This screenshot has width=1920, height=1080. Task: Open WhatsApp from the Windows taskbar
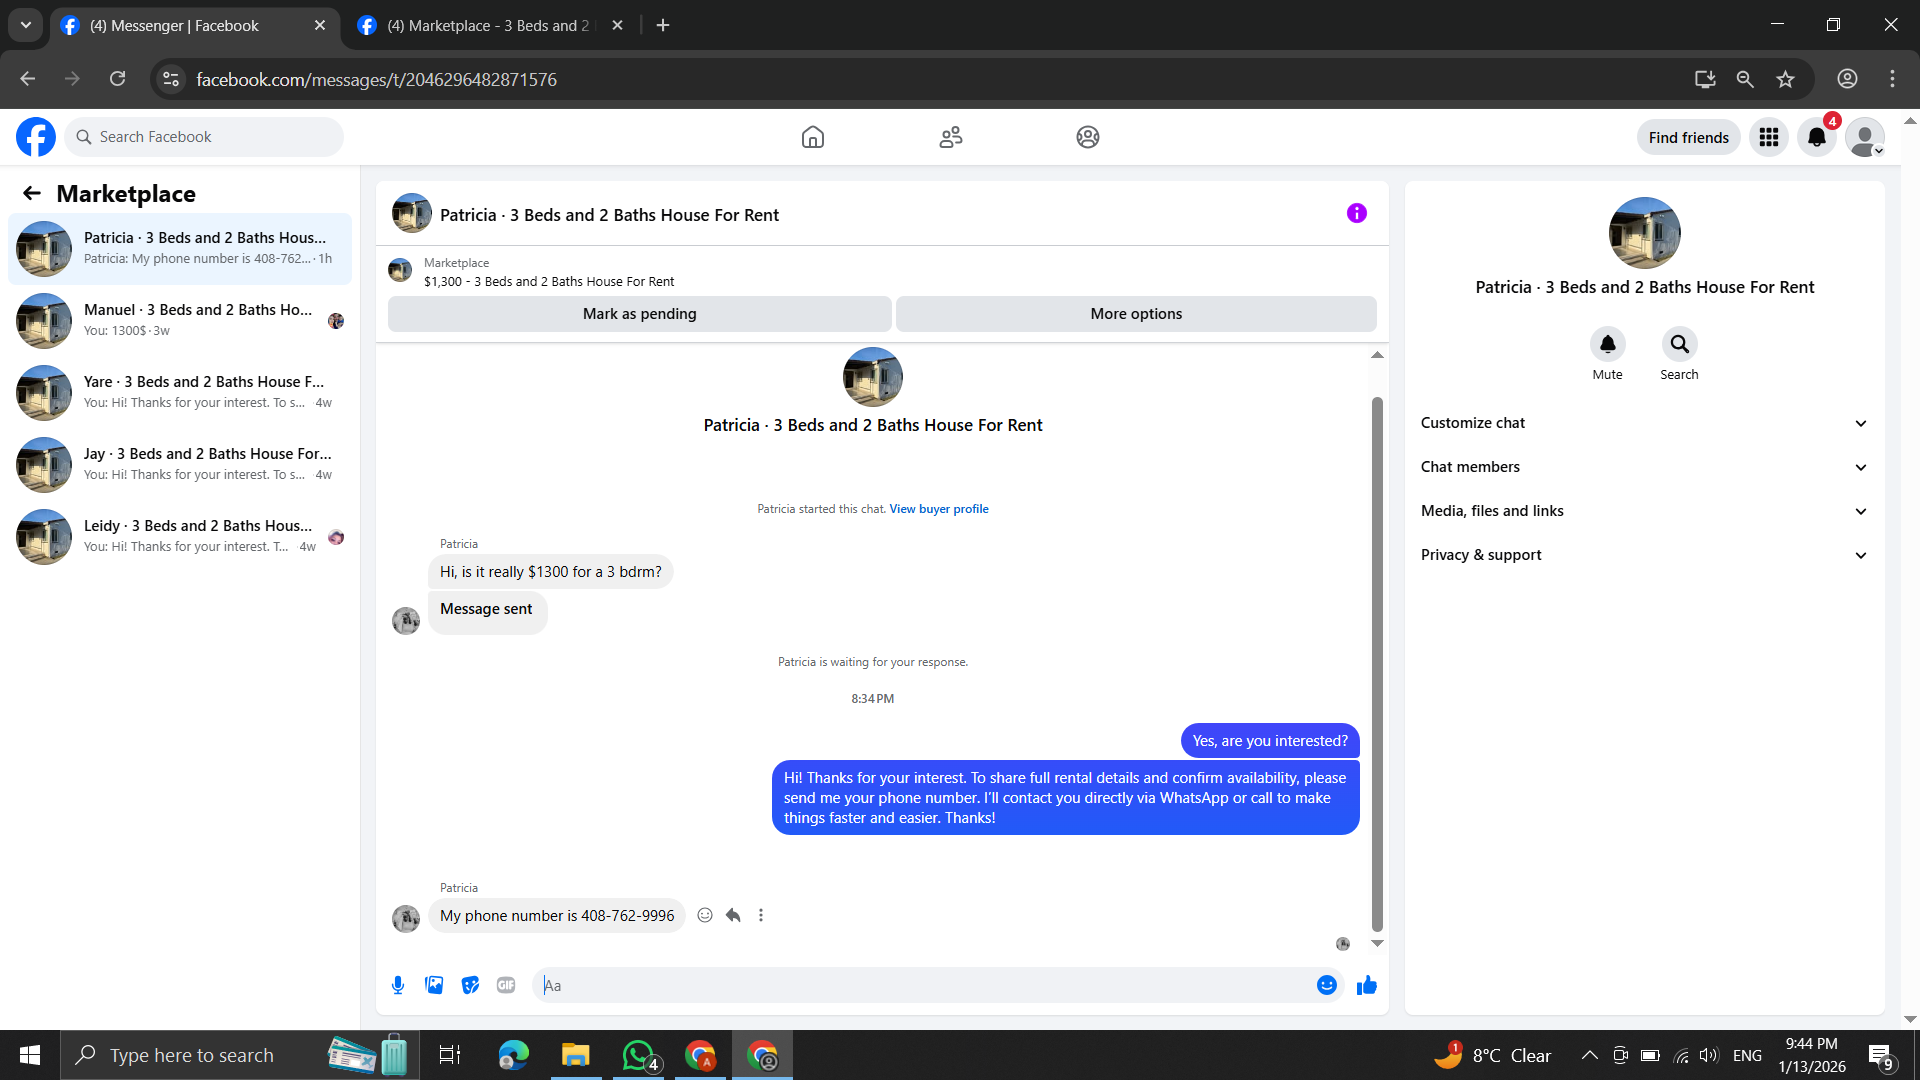tap(638, 1055)
